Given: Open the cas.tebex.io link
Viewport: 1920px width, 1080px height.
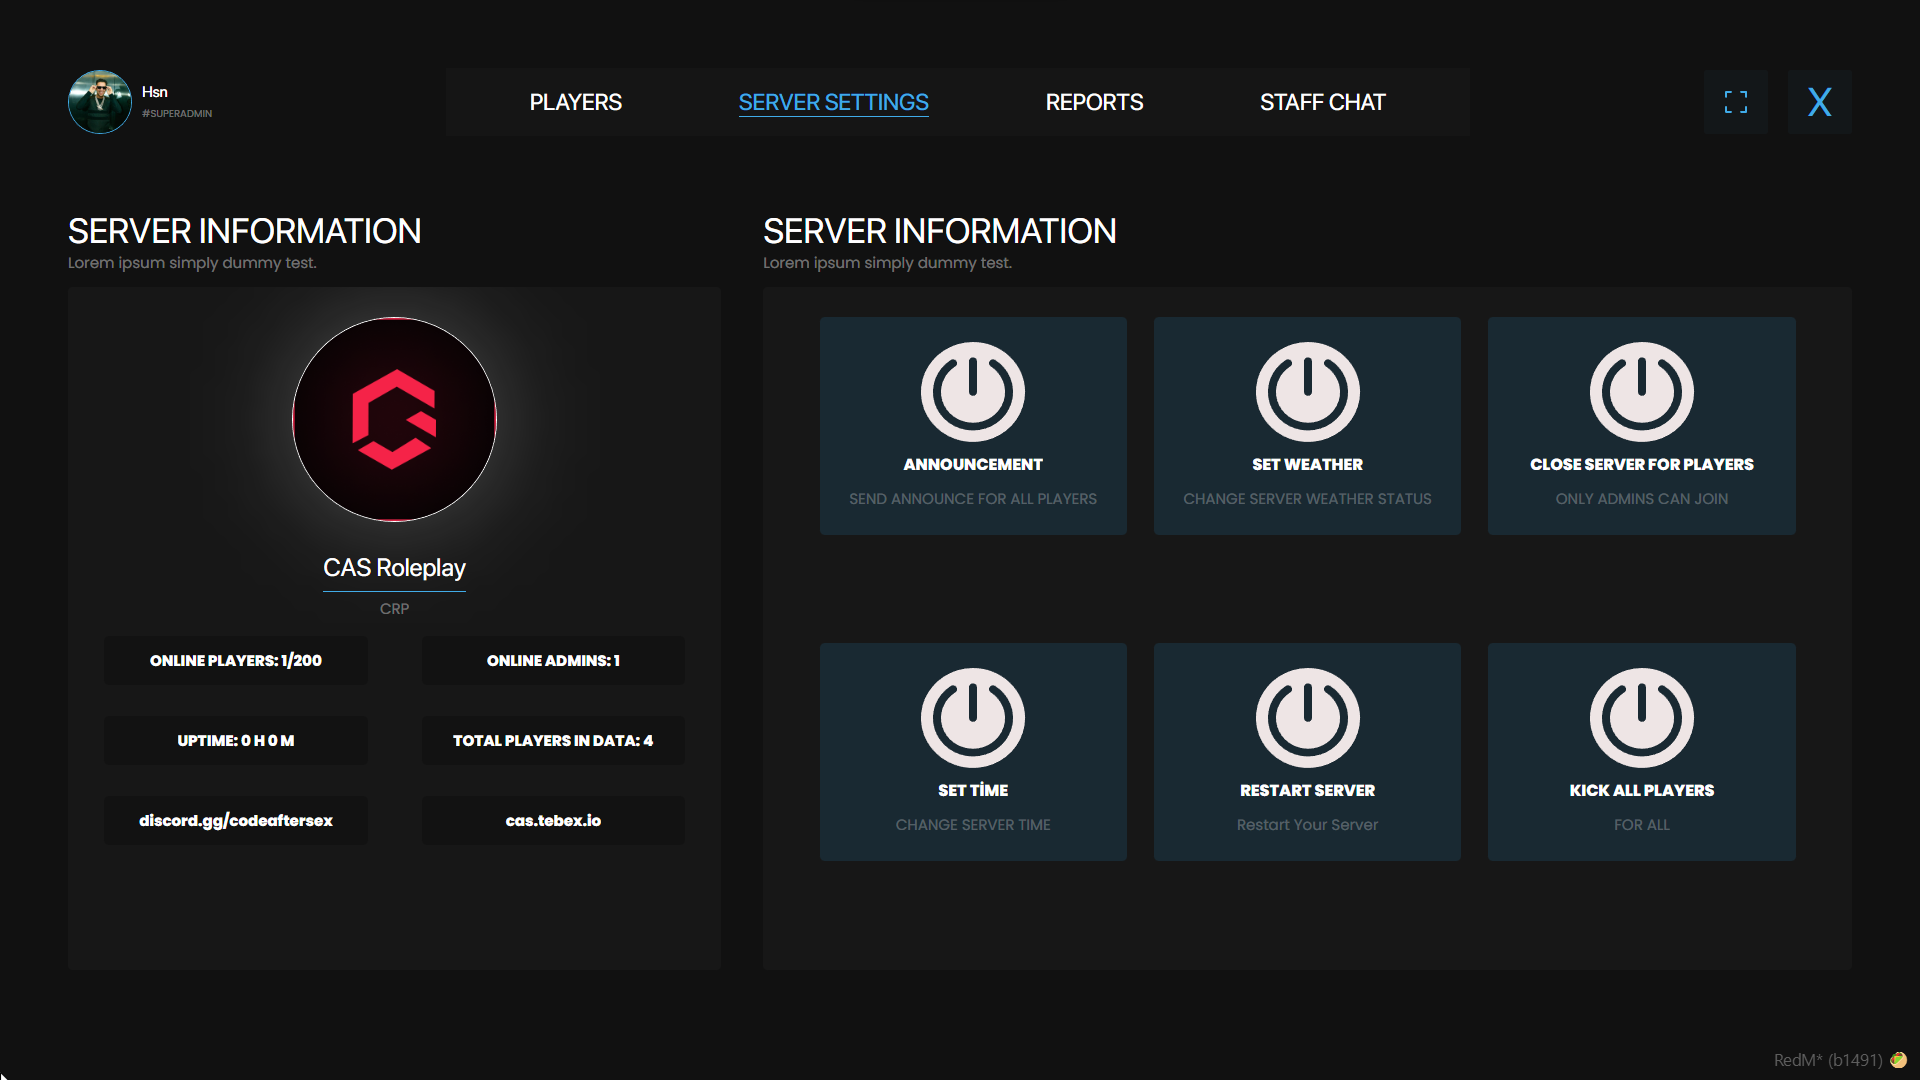Looking at the screenshot, I should [x=553, y=820].
